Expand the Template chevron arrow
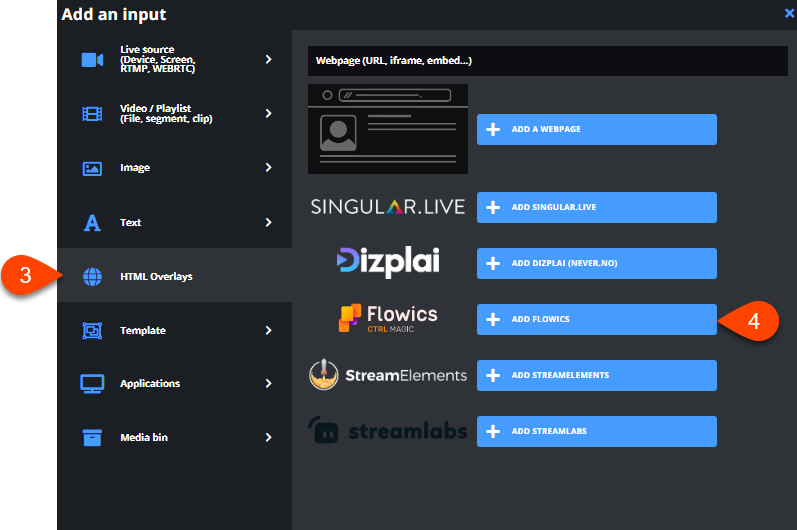Screen dimensions: 797x530 [268, 330]
